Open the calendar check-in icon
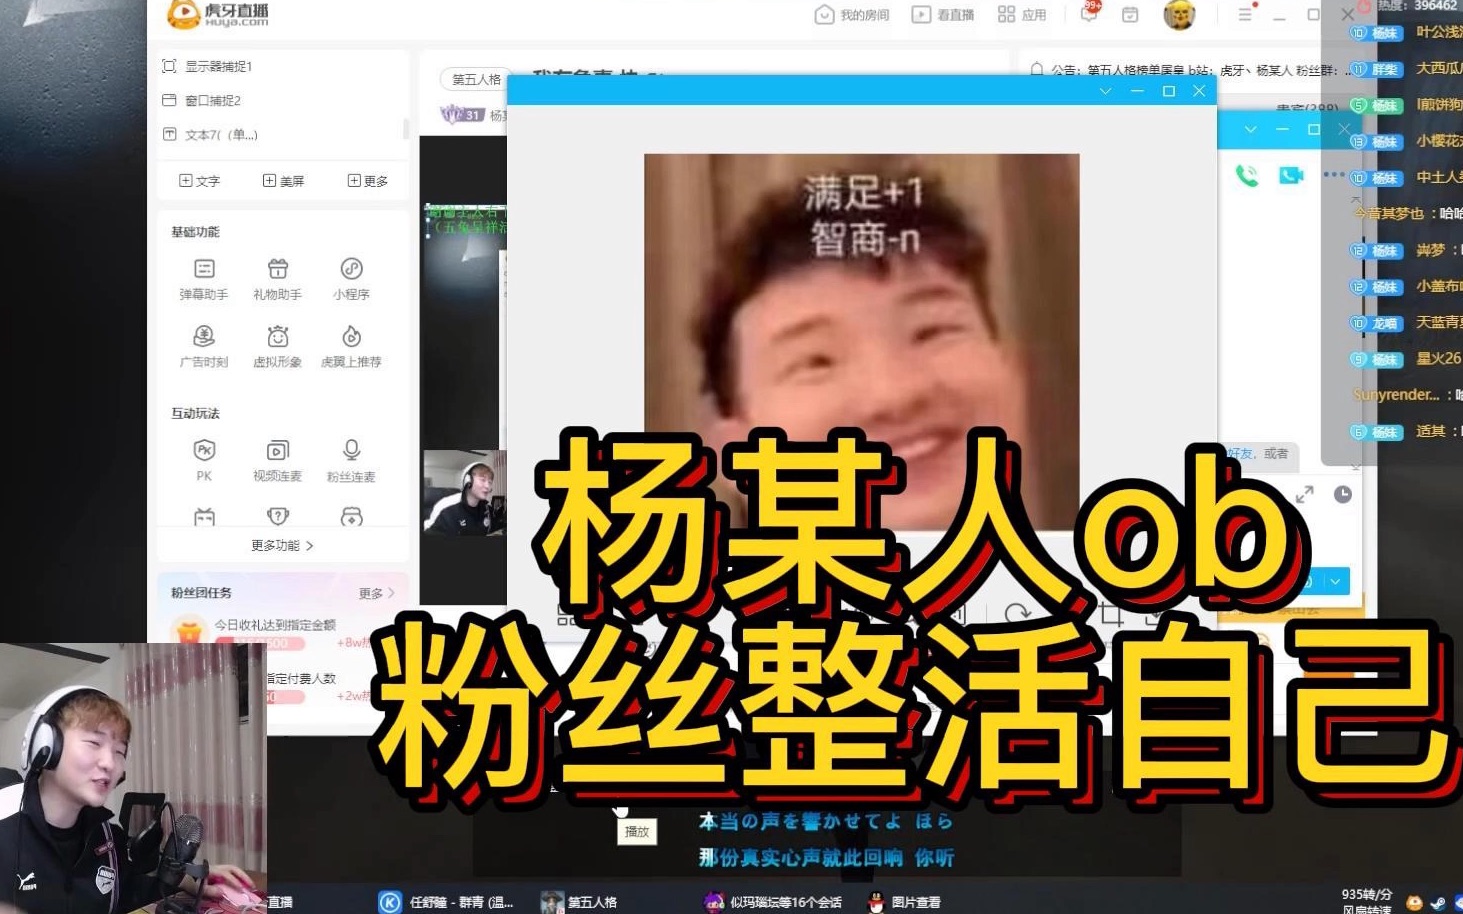This screenshot has width=1463, height=914. tap(1130, 15)
